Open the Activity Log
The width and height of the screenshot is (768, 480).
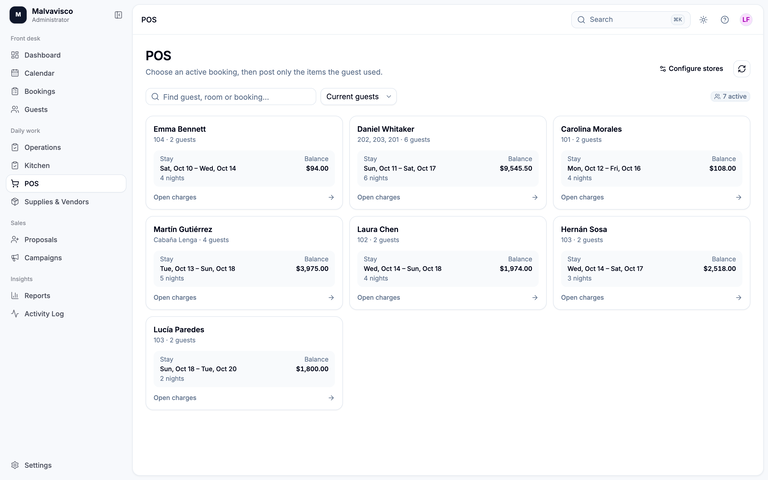tap(66, 313)
